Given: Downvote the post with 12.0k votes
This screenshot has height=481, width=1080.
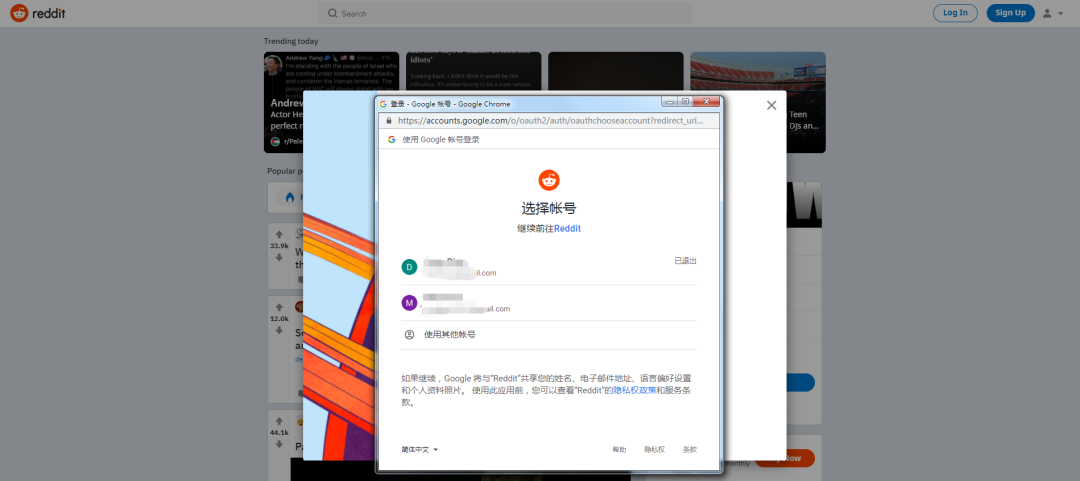Looking at the screenshot, I should (279, 331).
